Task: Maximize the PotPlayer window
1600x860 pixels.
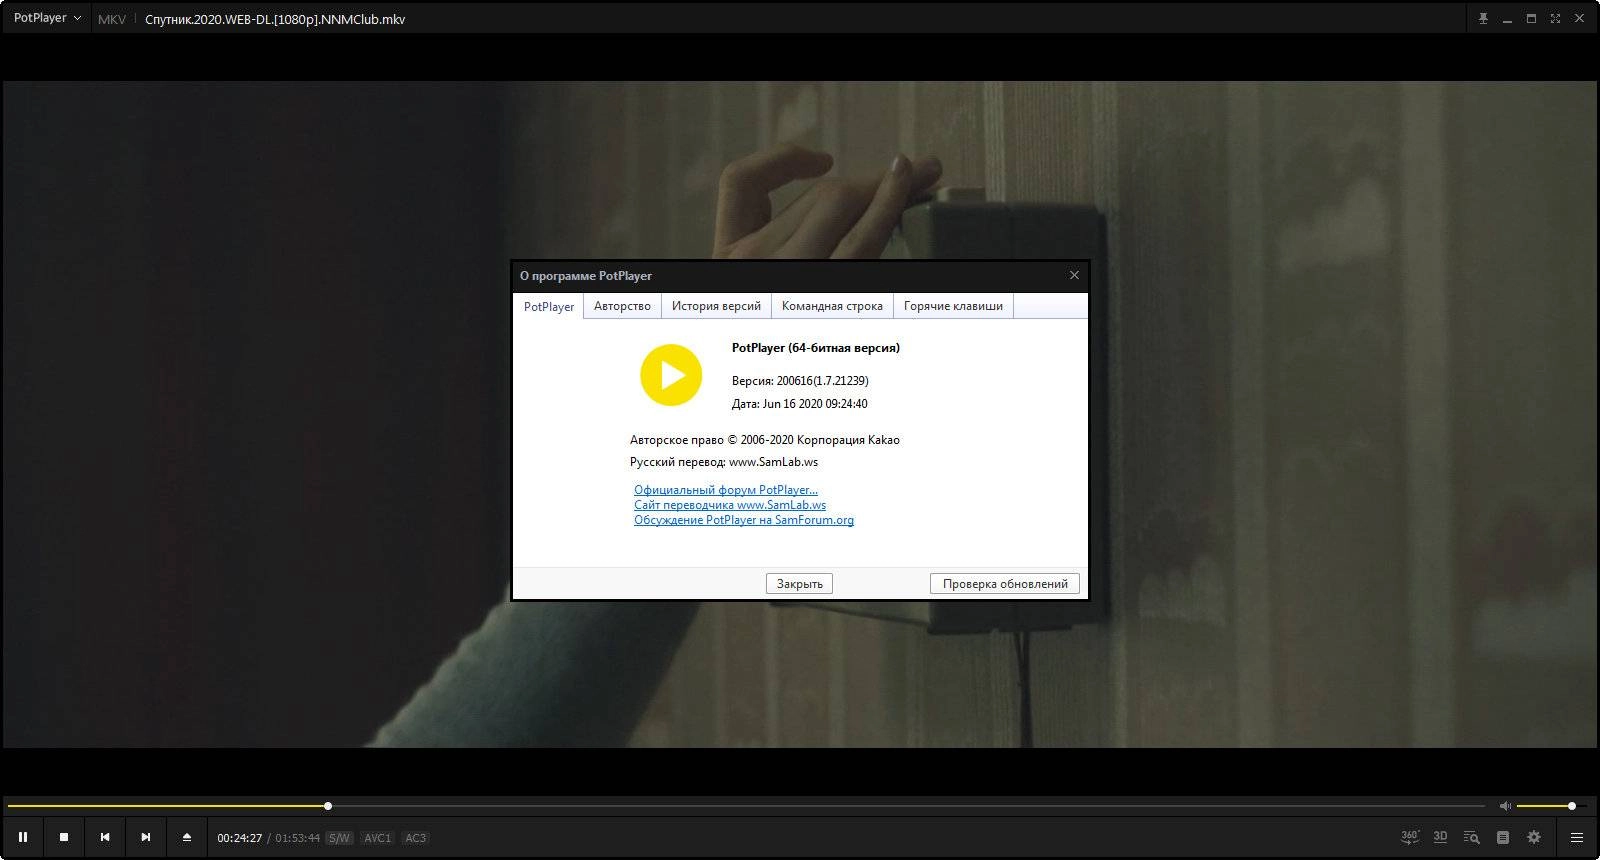Action: pyautogui.click(x=1531, y=19)
